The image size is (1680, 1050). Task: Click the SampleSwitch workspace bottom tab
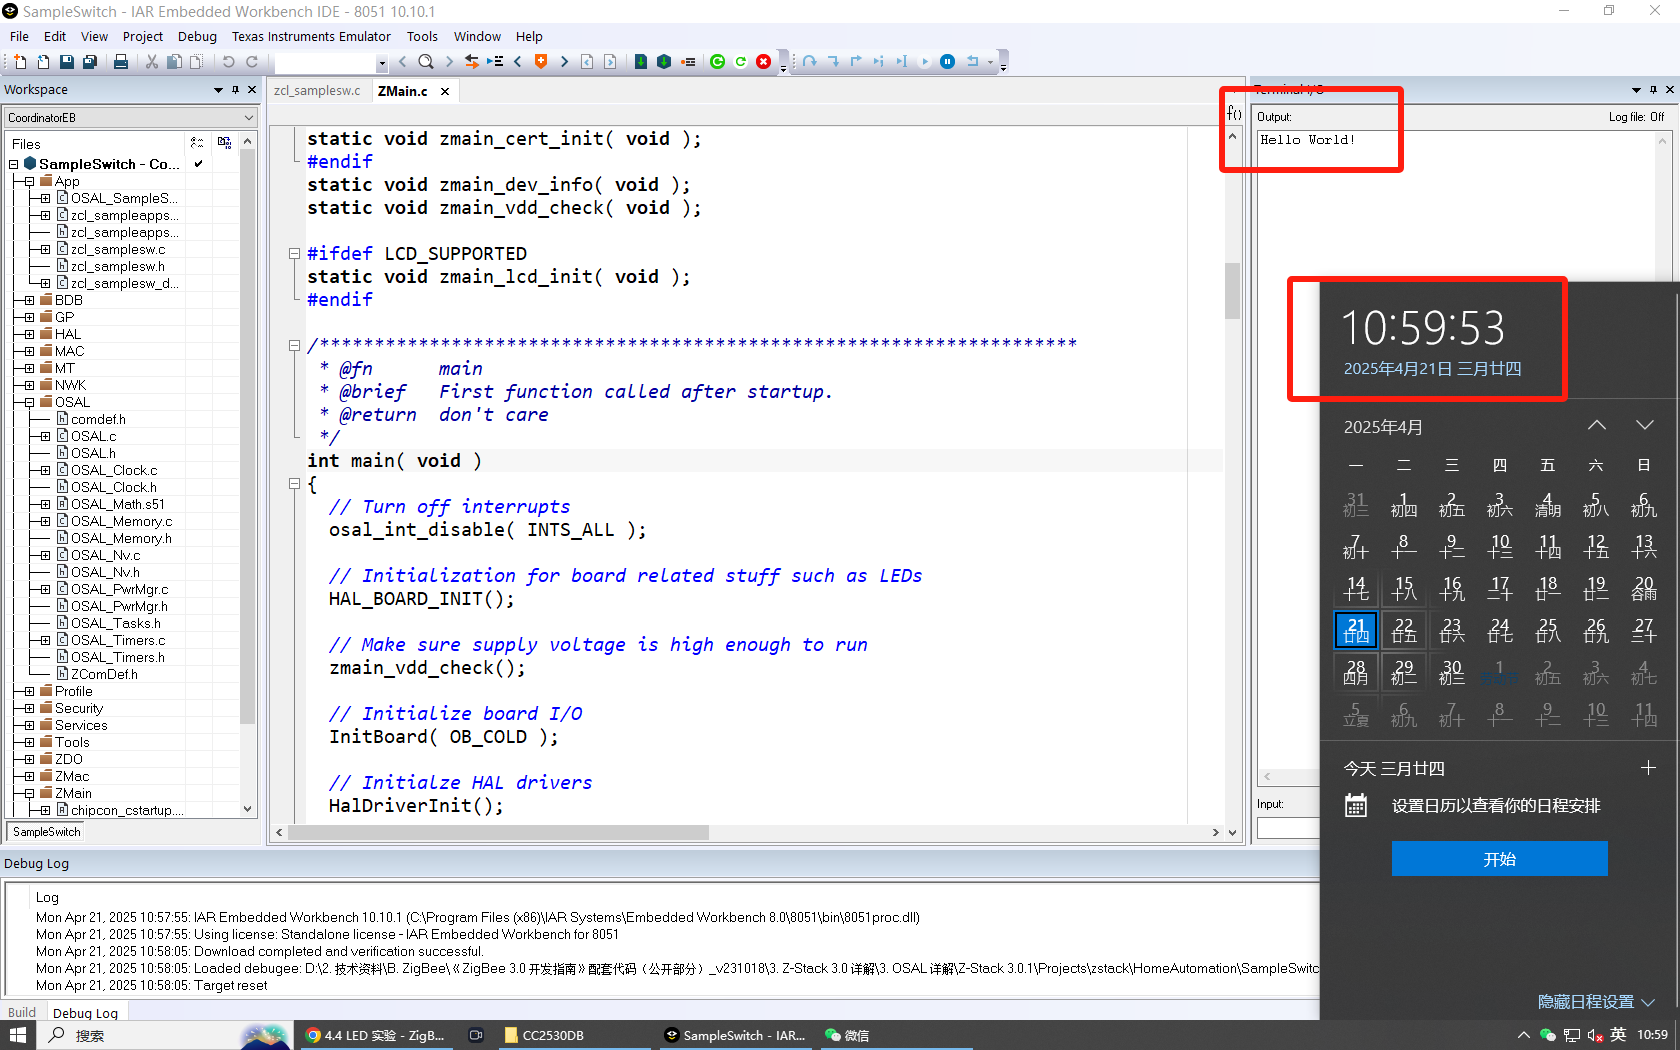pyautogui.click(x=47, y=832)
